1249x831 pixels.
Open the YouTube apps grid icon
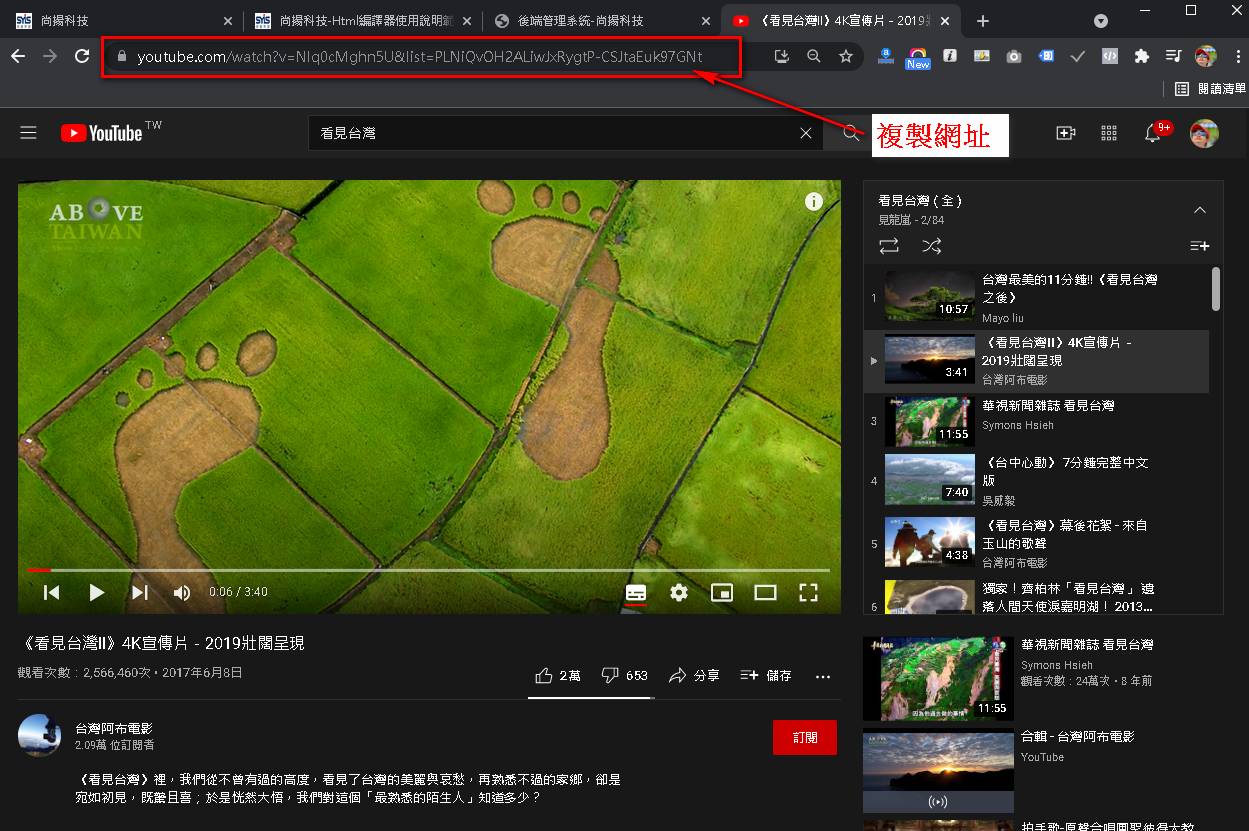(x=1108, y=133)
